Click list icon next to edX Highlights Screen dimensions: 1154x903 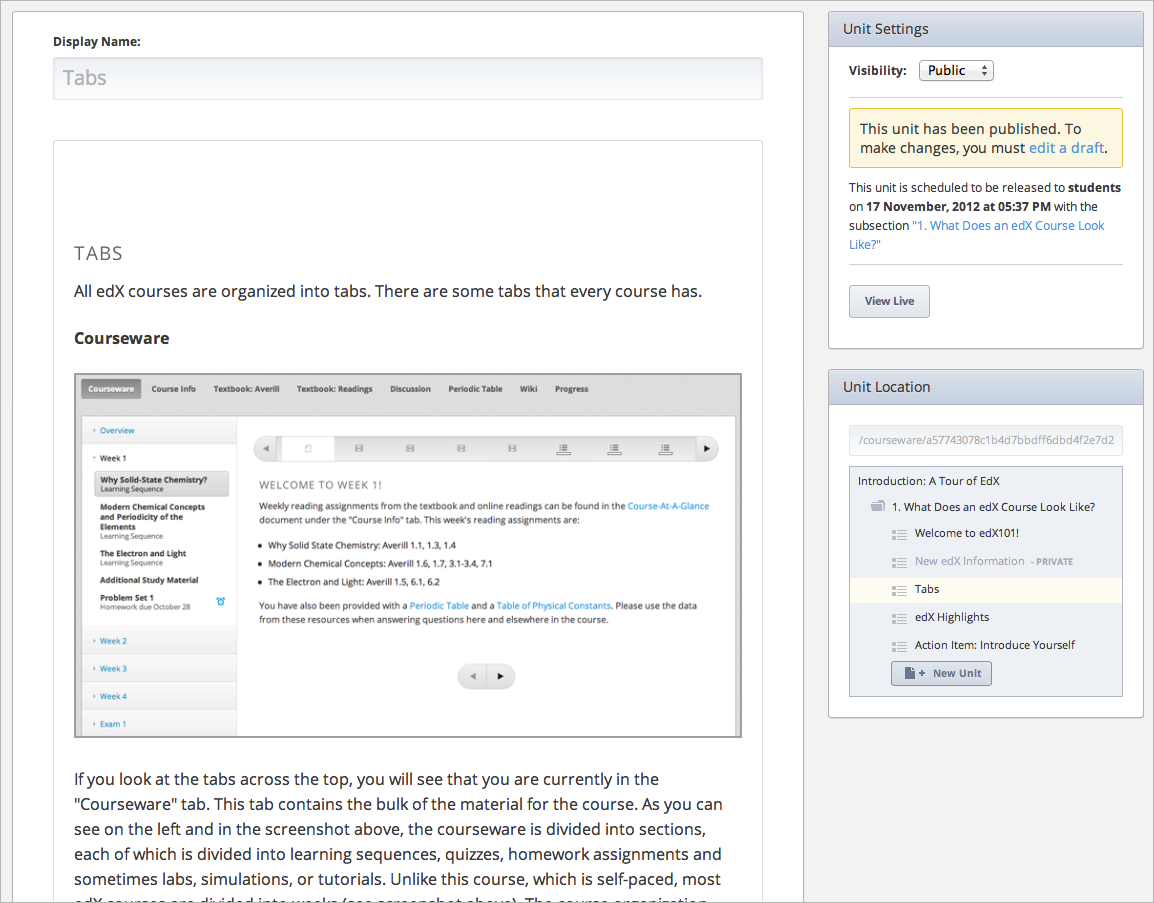pos(898,618)
